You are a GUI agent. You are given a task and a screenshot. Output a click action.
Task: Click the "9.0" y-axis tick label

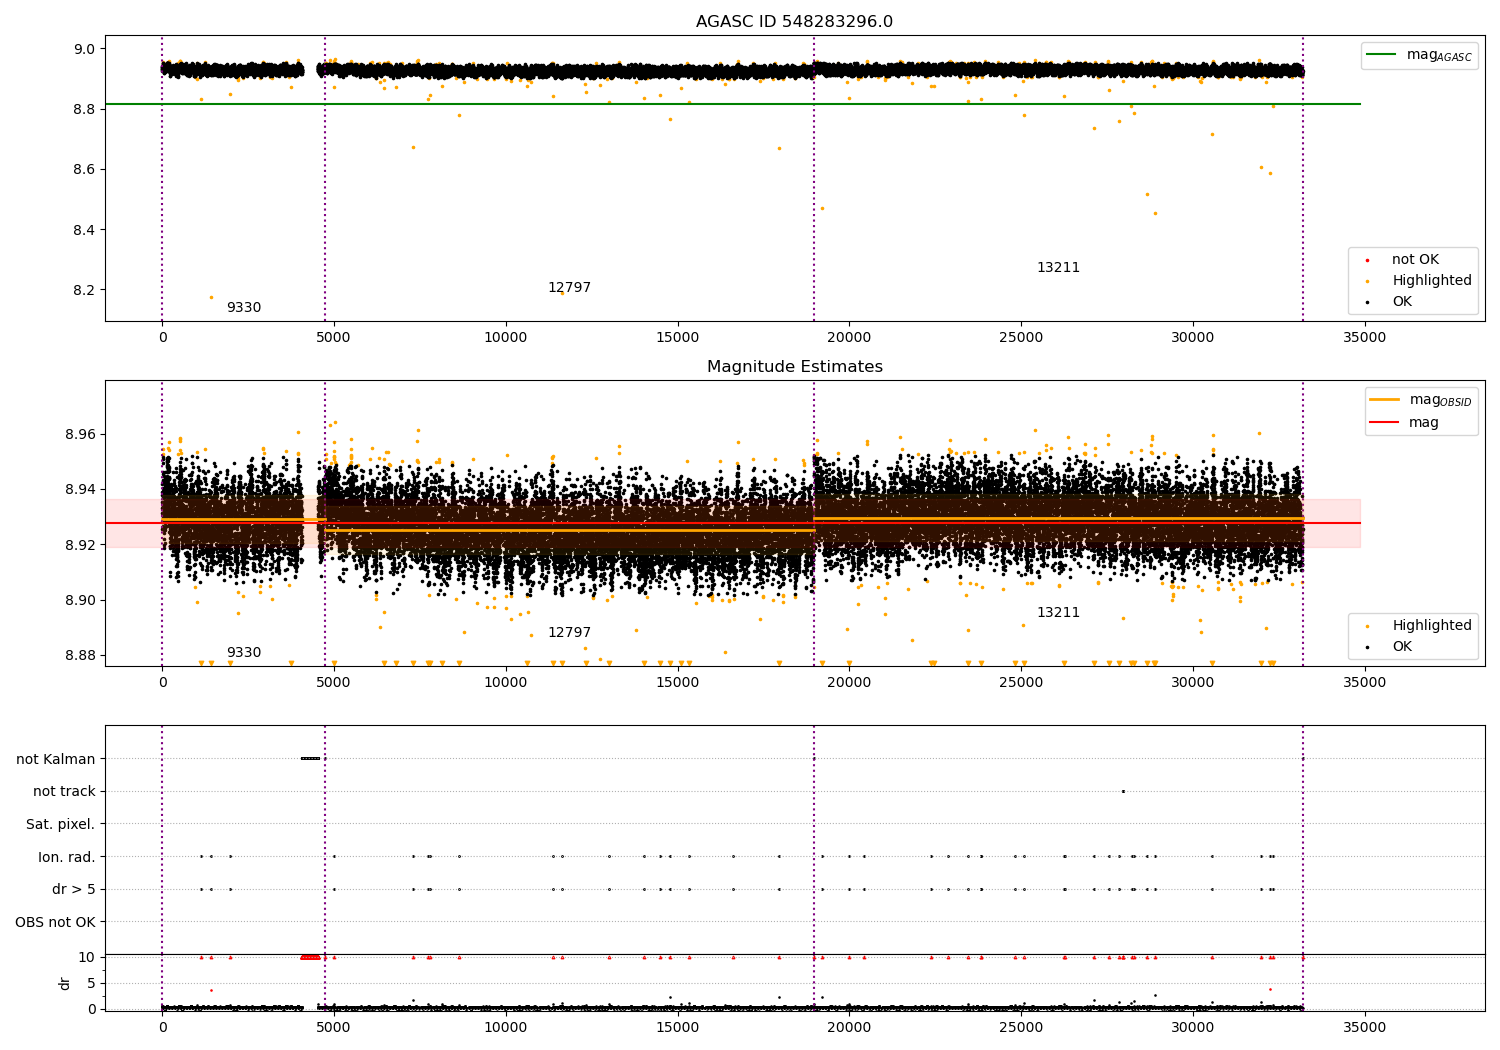click(84, 49)
